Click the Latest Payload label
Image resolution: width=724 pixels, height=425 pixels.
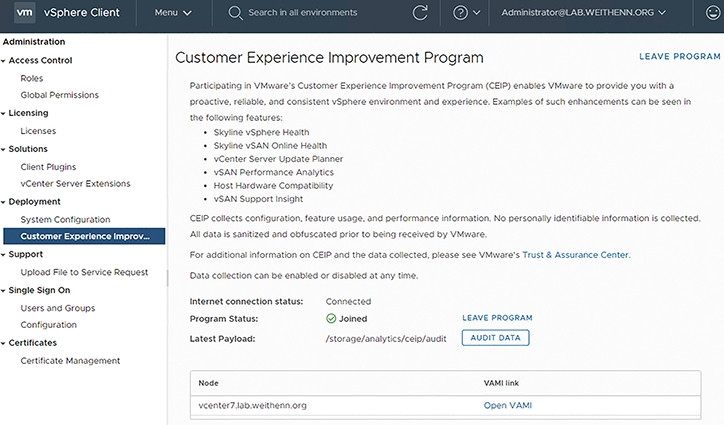(222, 339)
